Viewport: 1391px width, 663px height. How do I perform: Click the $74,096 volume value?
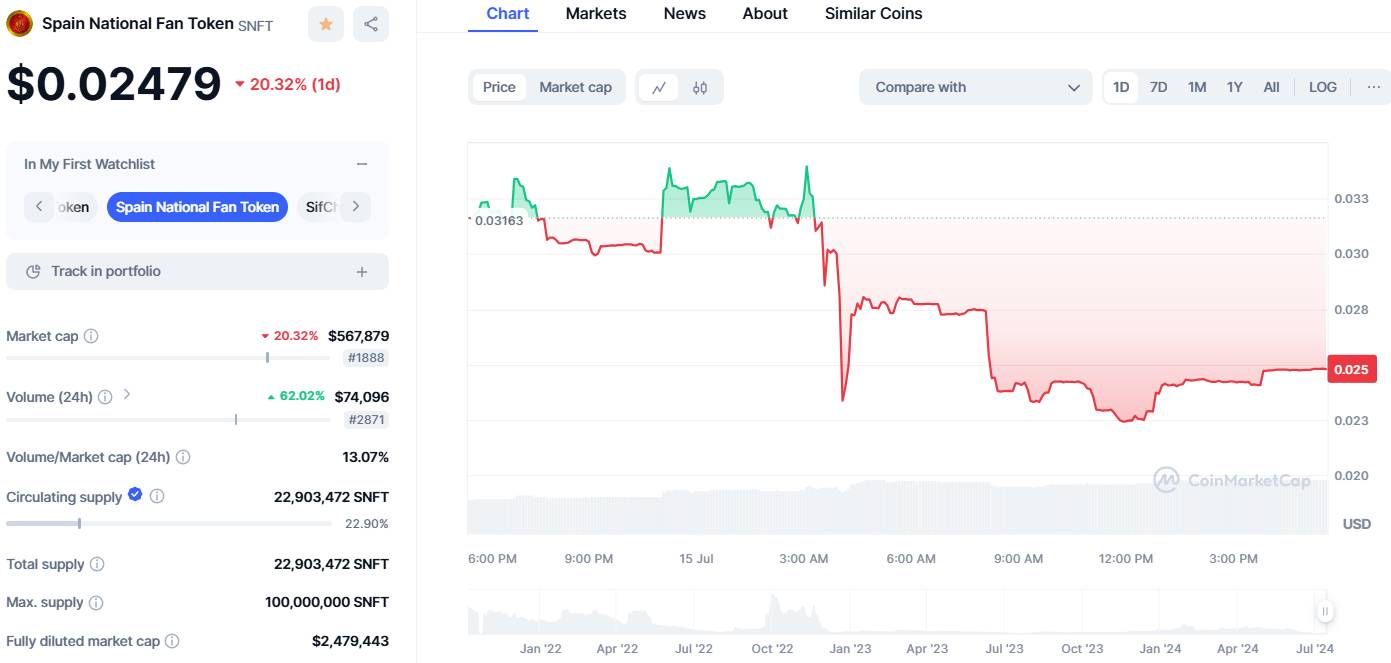[x=362, y=397]
